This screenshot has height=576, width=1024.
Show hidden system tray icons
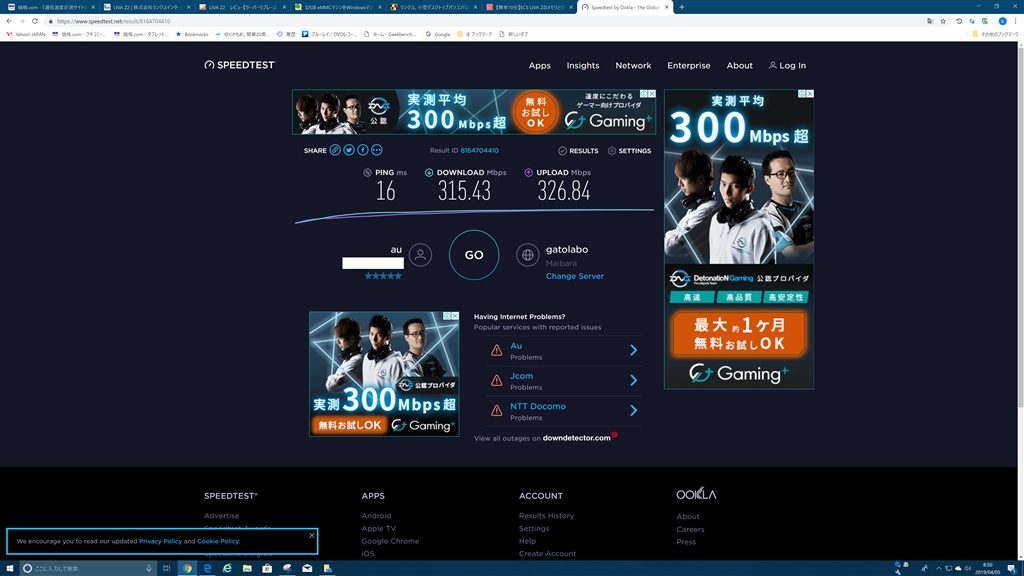click(939, 568)
